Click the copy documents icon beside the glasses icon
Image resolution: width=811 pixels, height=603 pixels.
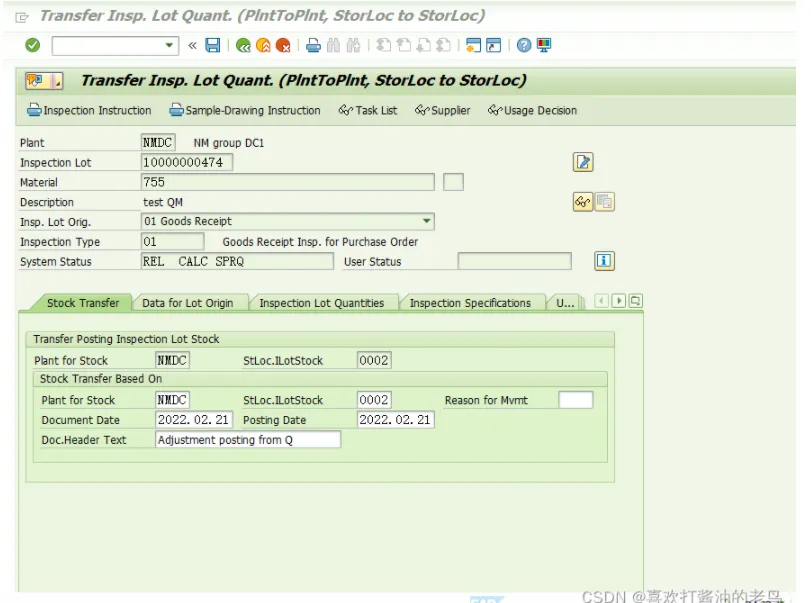604,202
